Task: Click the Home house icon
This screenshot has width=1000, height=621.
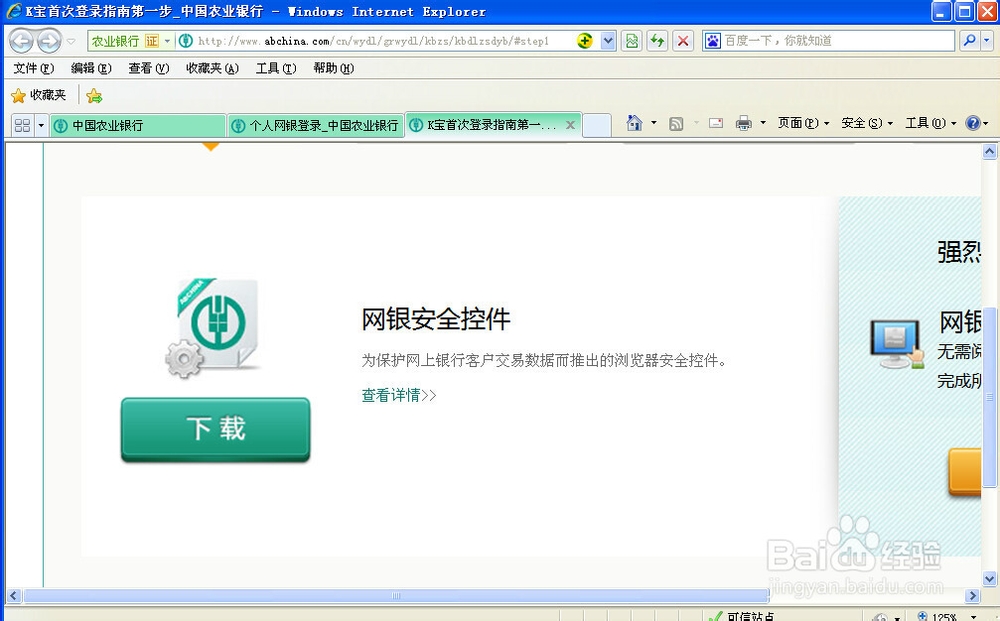Action: click(x=634, y=123)
